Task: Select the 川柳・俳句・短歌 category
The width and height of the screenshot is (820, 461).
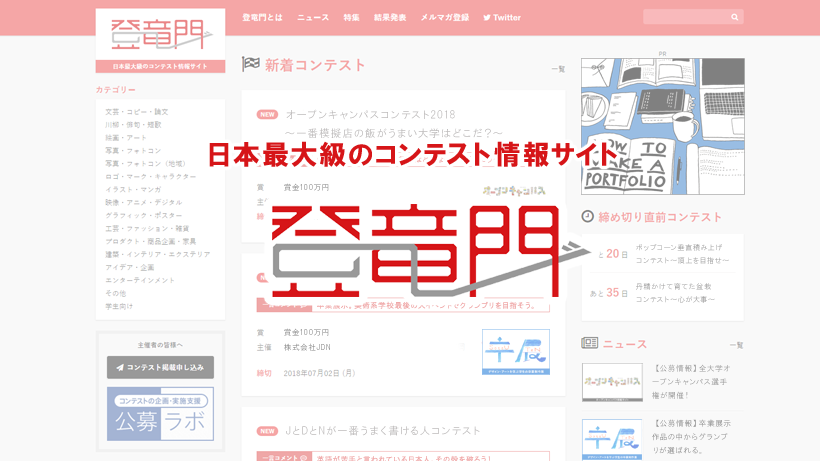Action: click(133, 125)
